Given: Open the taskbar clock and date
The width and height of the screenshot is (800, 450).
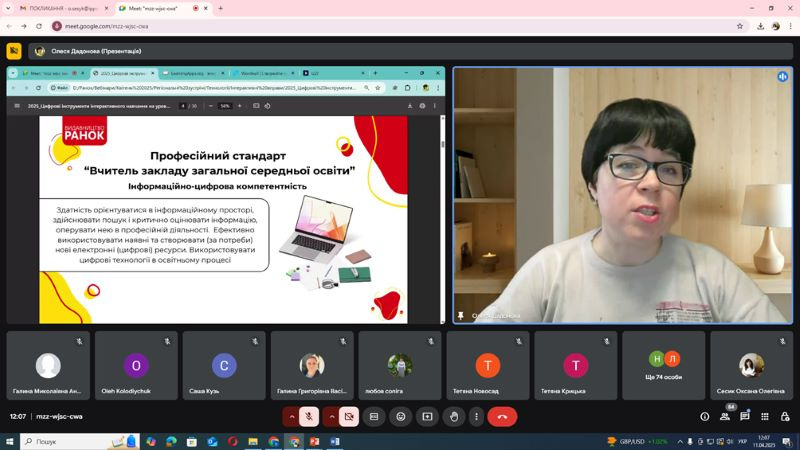Looking at the screenshot, I should 764,441.
